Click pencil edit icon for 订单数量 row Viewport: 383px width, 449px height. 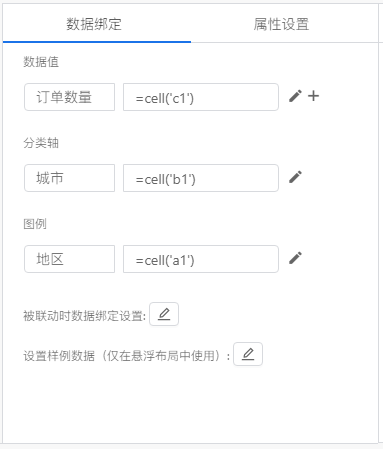(x=295, y=96)
